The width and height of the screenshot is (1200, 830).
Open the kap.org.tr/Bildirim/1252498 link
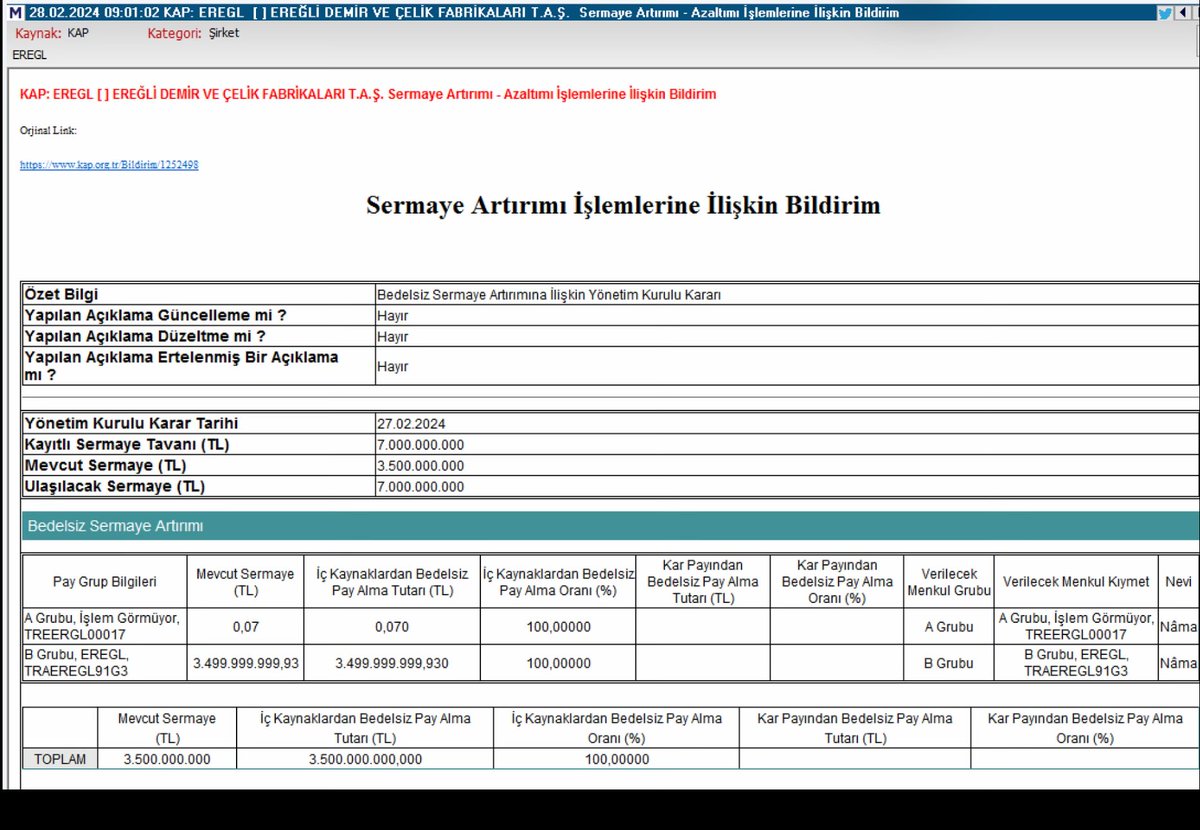(x=109, y=164)
